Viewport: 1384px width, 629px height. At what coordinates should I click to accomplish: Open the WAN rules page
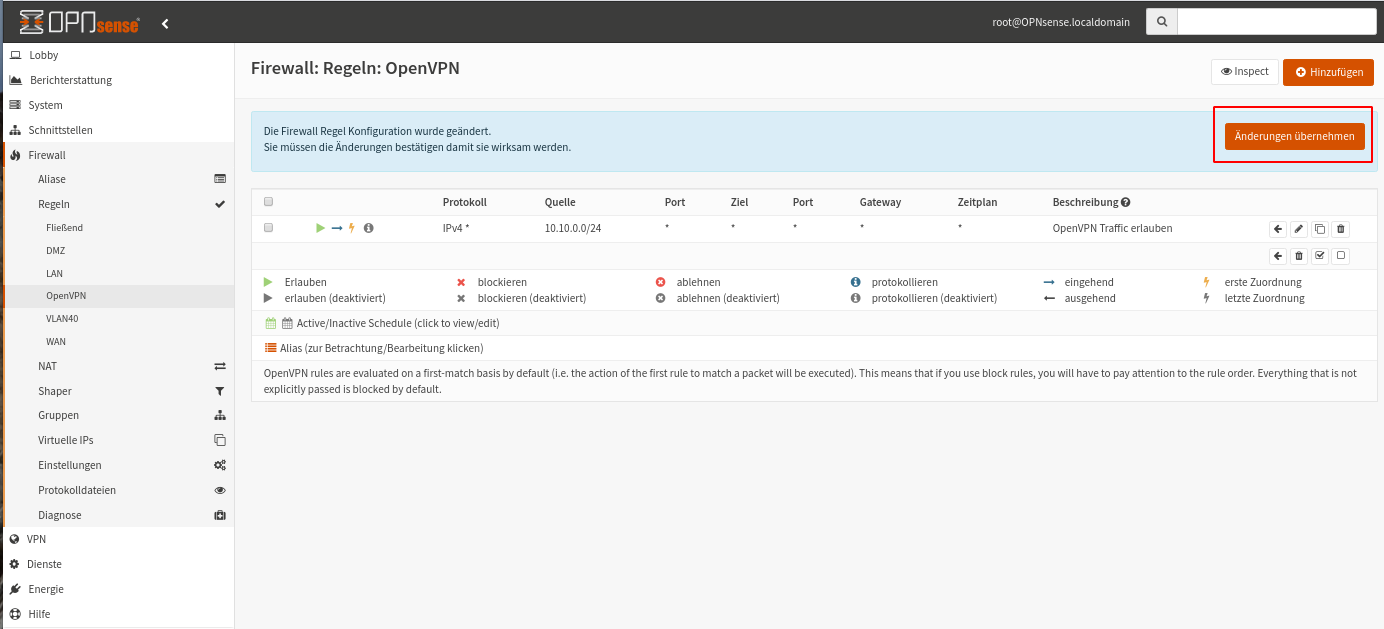click(56, 342)
